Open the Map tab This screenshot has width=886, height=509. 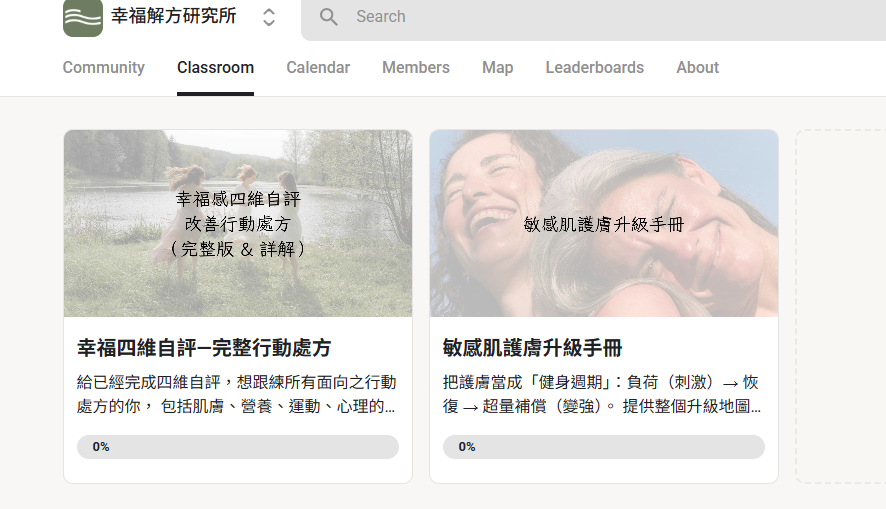(x=498, y=67)
